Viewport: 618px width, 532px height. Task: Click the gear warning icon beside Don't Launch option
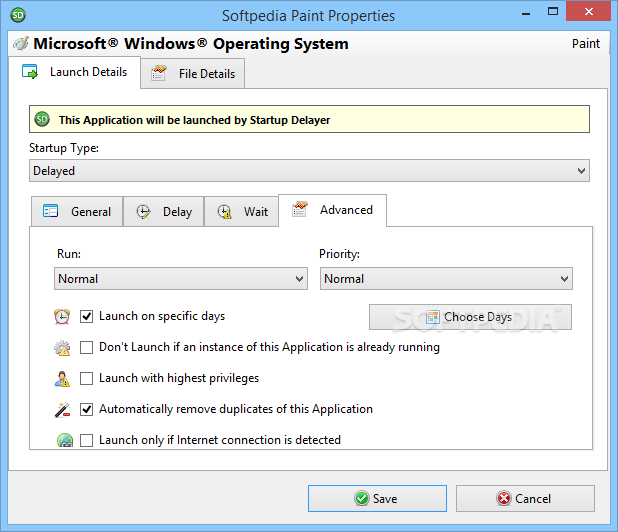click(62, 348)
